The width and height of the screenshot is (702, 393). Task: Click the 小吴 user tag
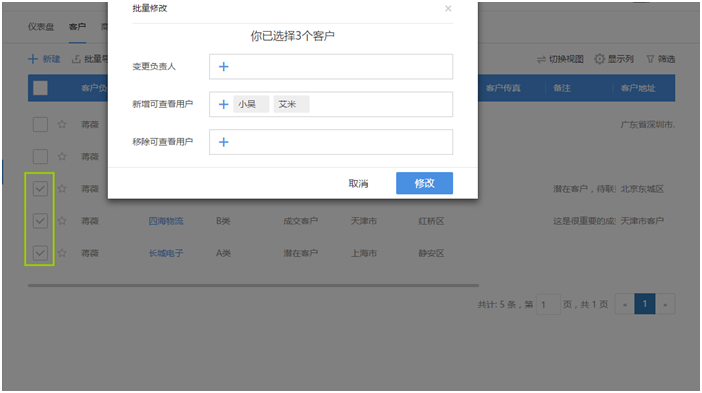(x=251, y=104)
